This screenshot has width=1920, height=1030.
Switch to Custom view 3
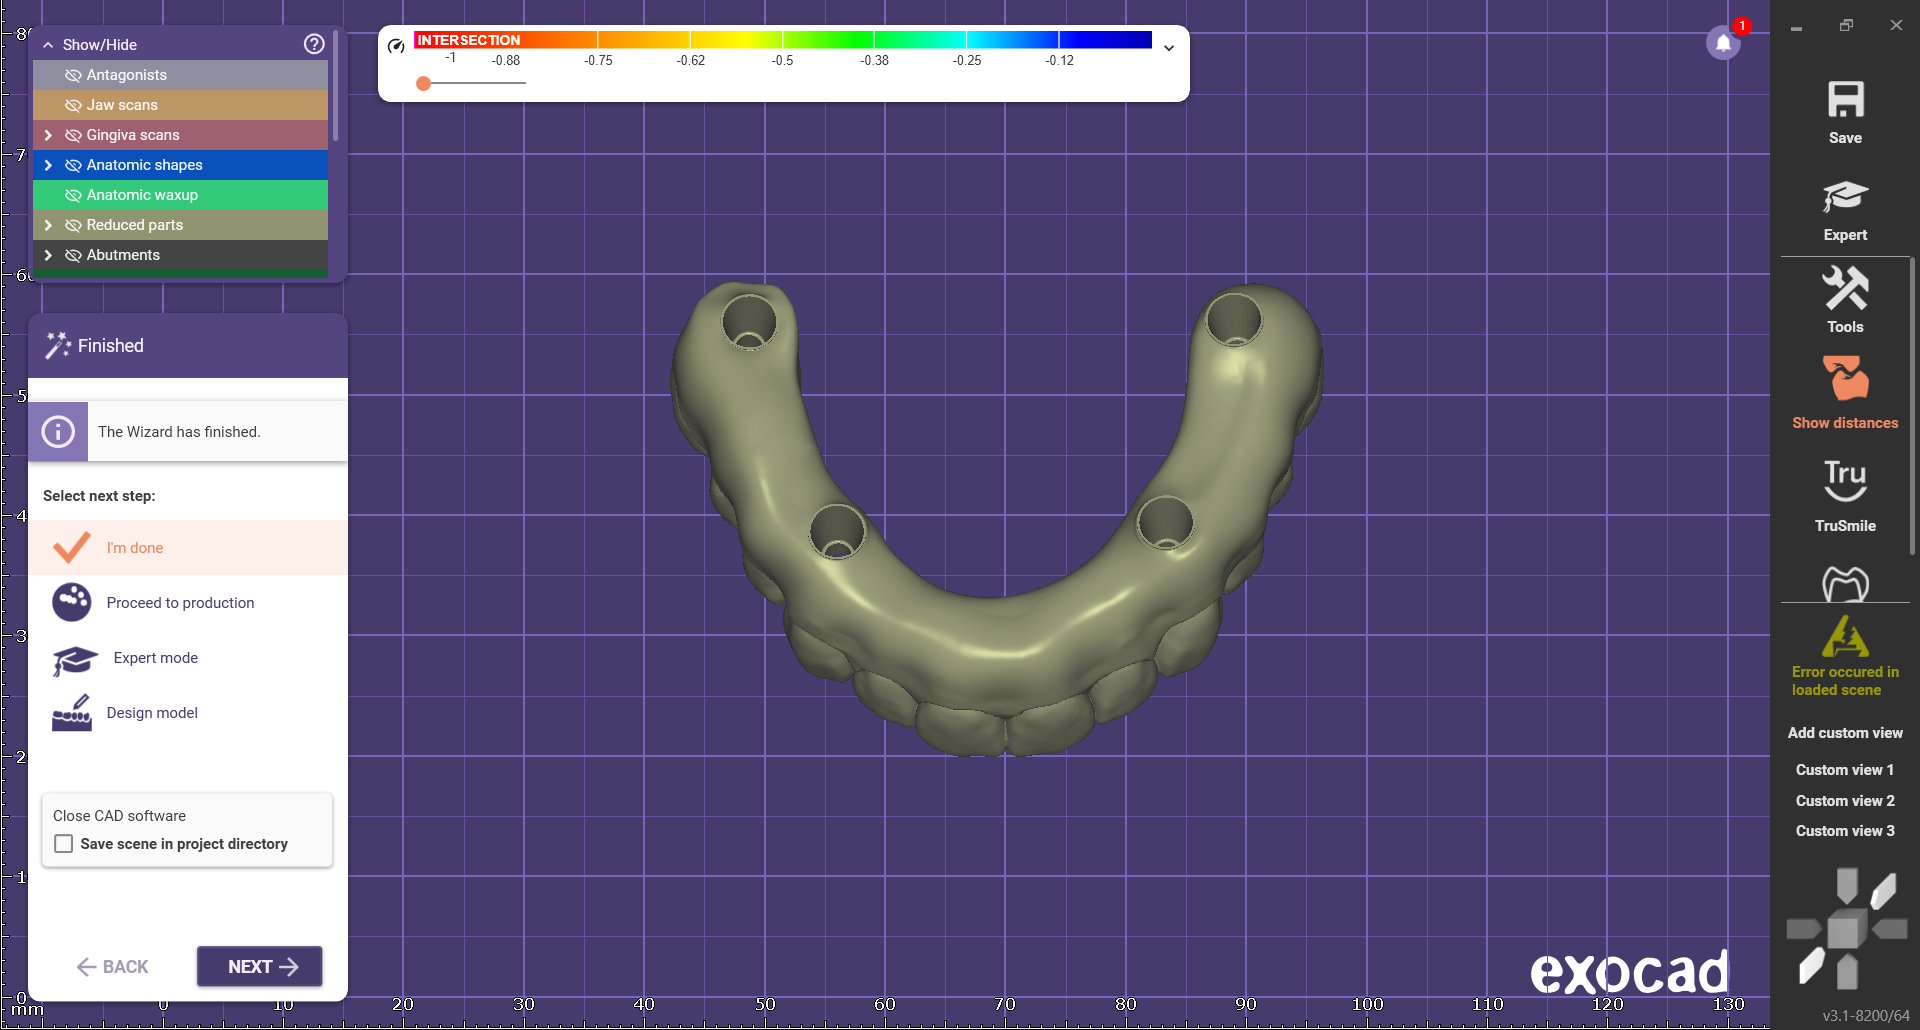click(1845, 830)
